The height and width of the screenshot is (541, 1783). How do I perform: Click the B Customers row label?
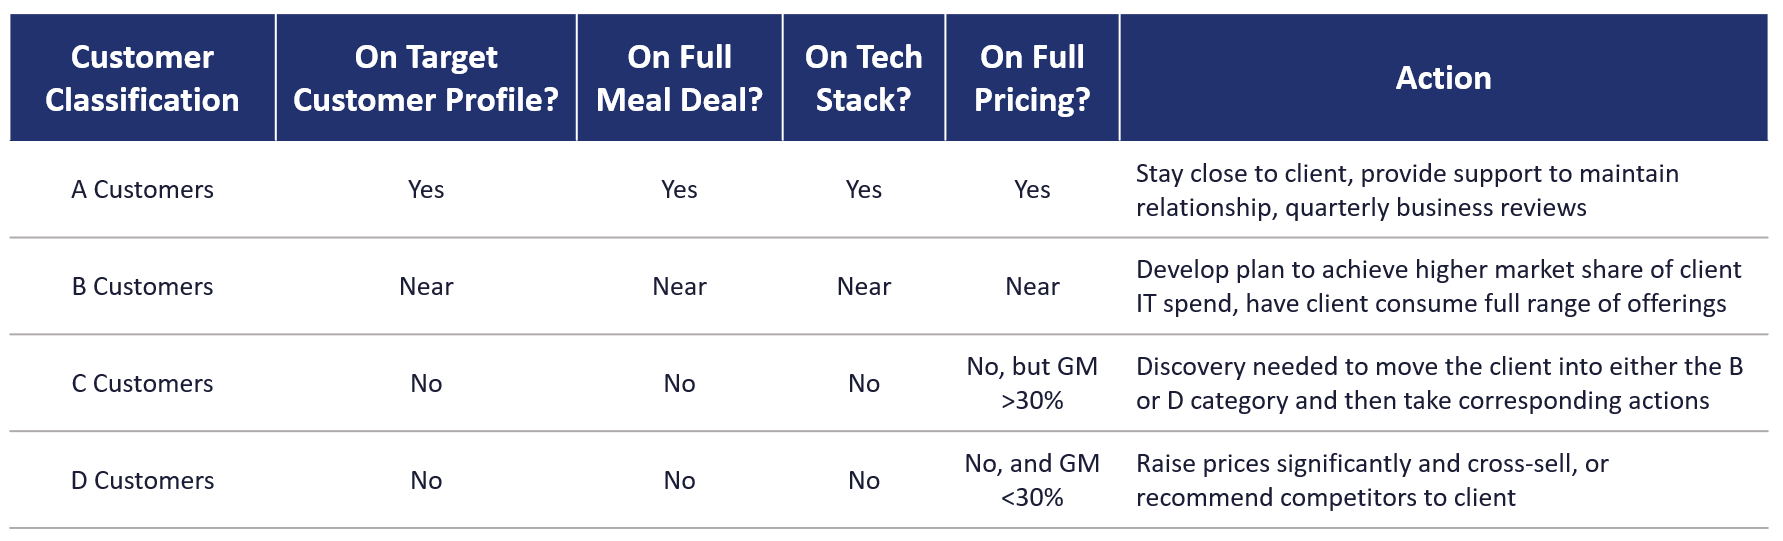tap(142, 287)
